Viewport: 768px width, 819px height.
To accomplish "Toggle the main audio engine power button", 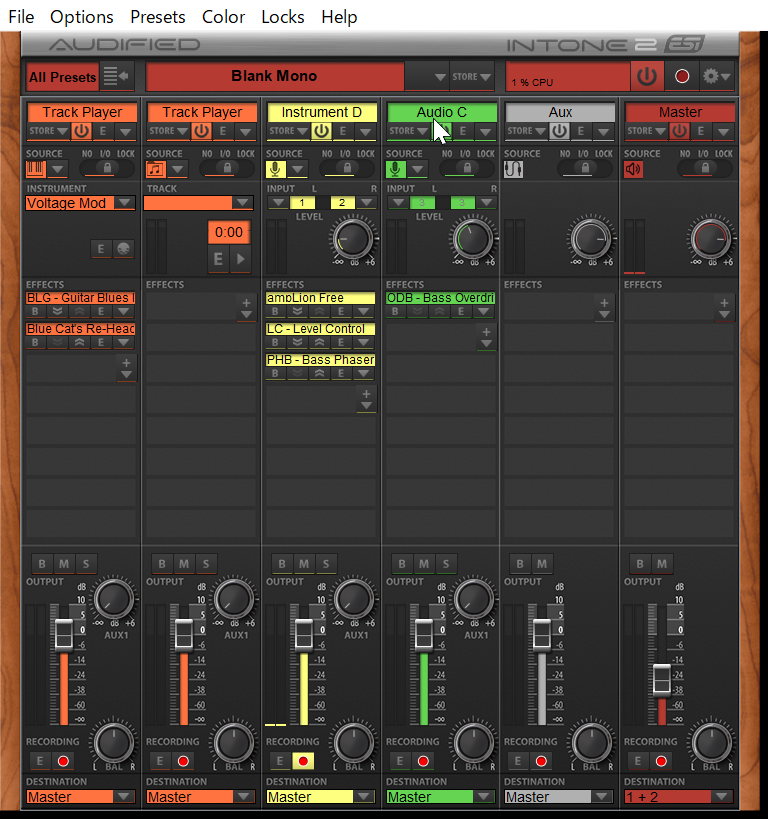I will pos(647,77).
